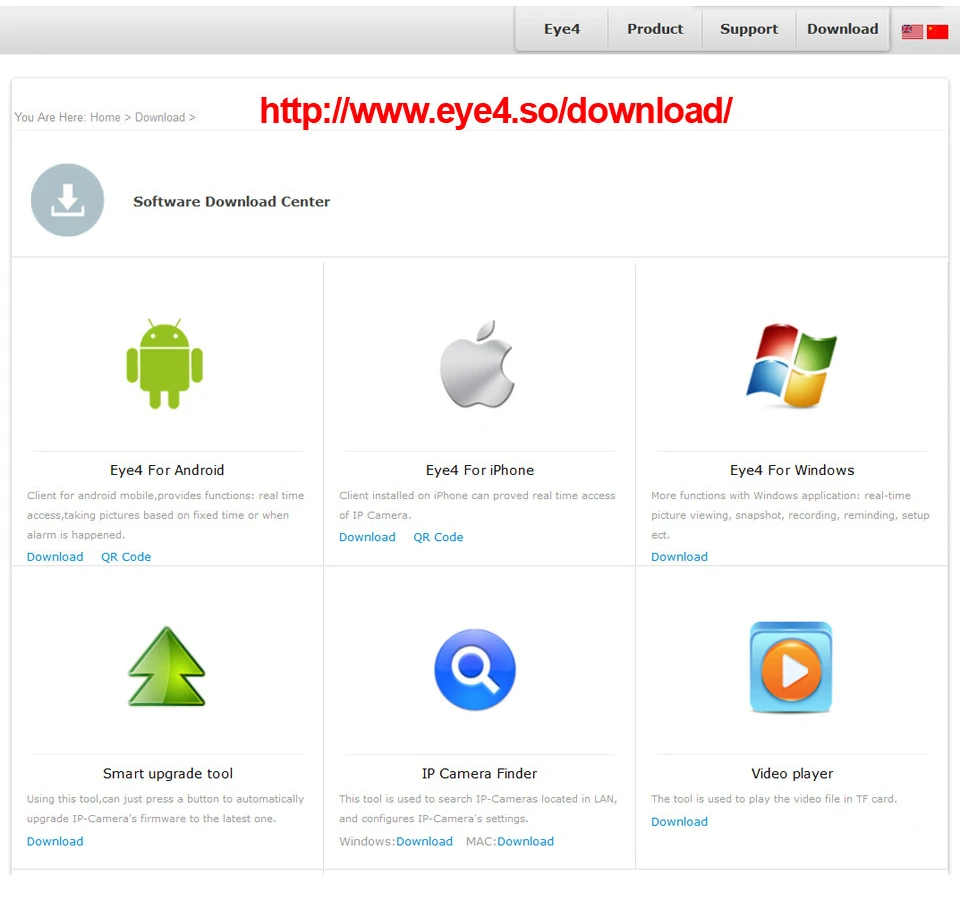Click the 'Eye4 For Android' title
Image resolution: width=960 pixels, height=900 pixels.
pyautogui.click(x=167, y=470)
